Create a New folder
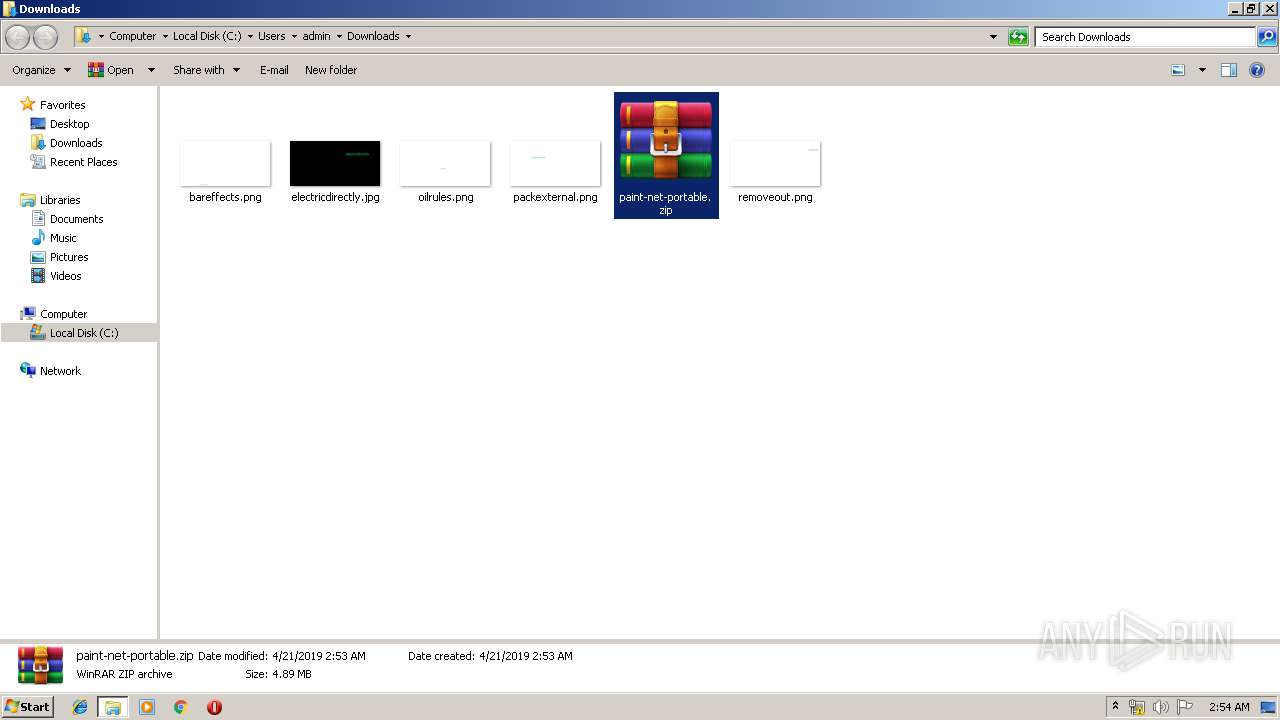This screenshot has width=1280, height=720. (x=331, y=70)
